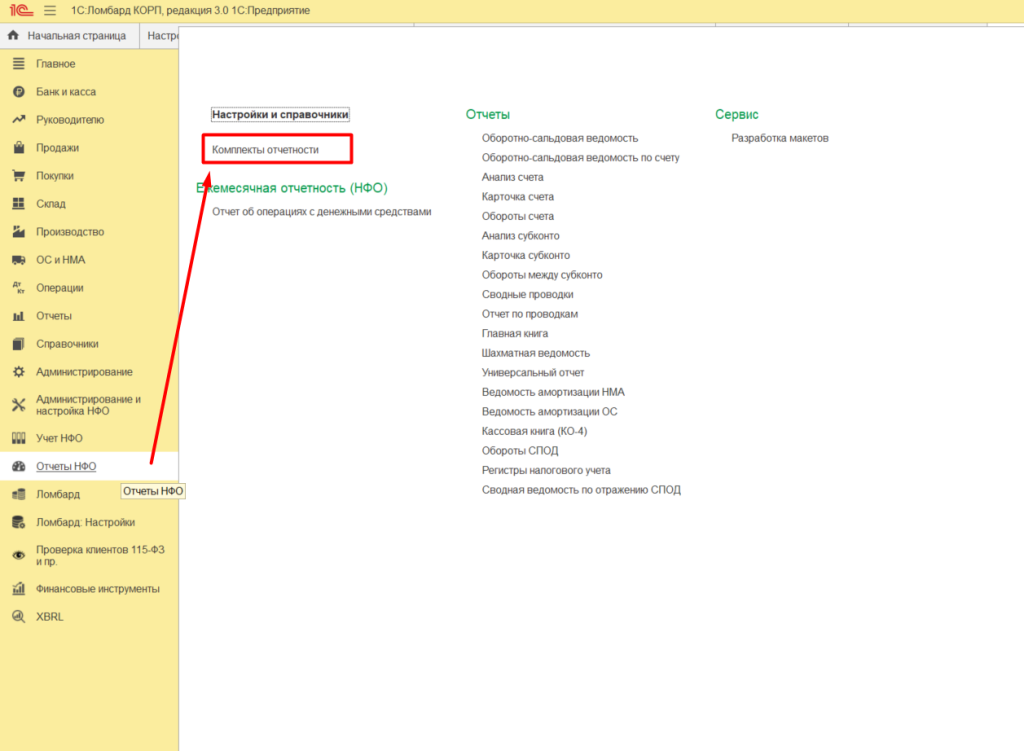
Task: Click the shopping cart icon for purchases
Action: click(x=18, y=176)
